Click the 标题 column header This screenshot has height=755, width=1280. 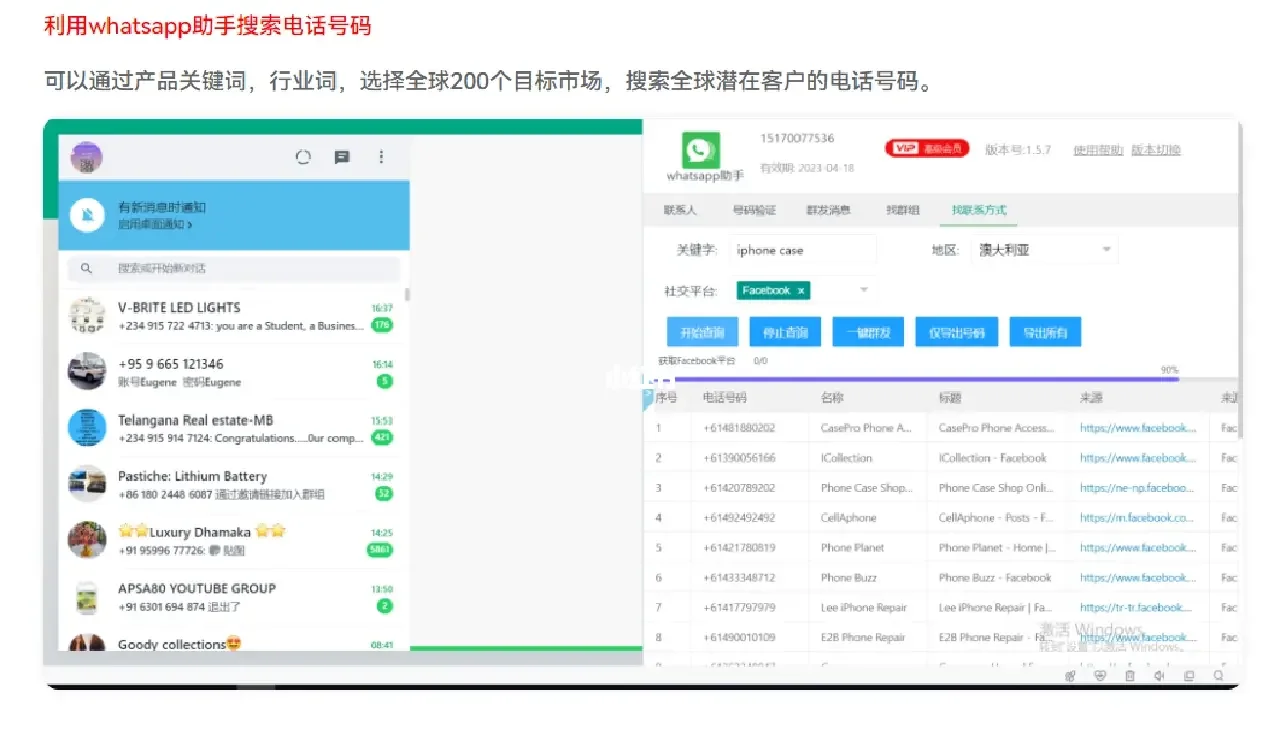click(950, 398)
